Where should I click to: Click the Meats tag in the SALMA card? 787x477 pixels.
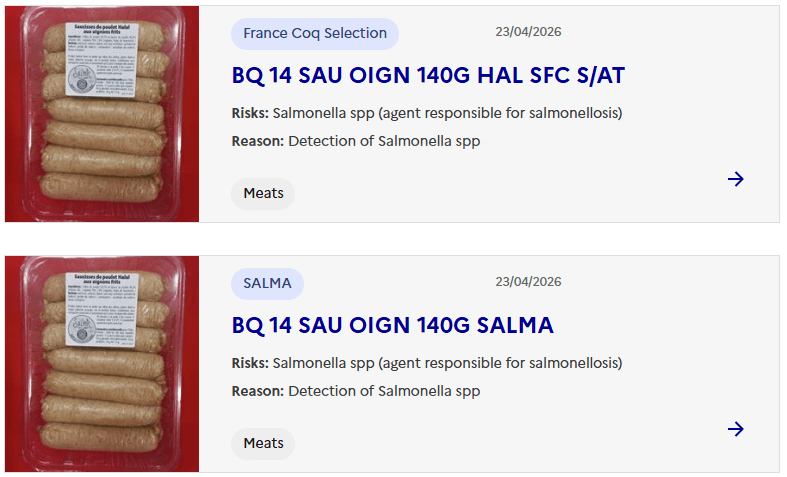[263, 443]
